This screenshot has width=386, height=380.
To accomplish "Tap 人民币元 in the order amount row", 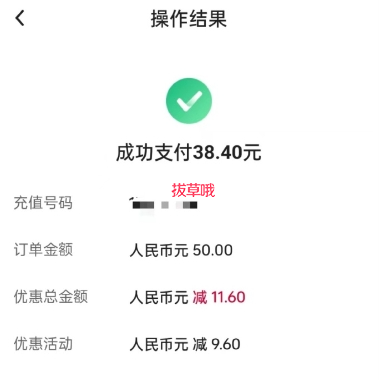I will click(159, 250).
